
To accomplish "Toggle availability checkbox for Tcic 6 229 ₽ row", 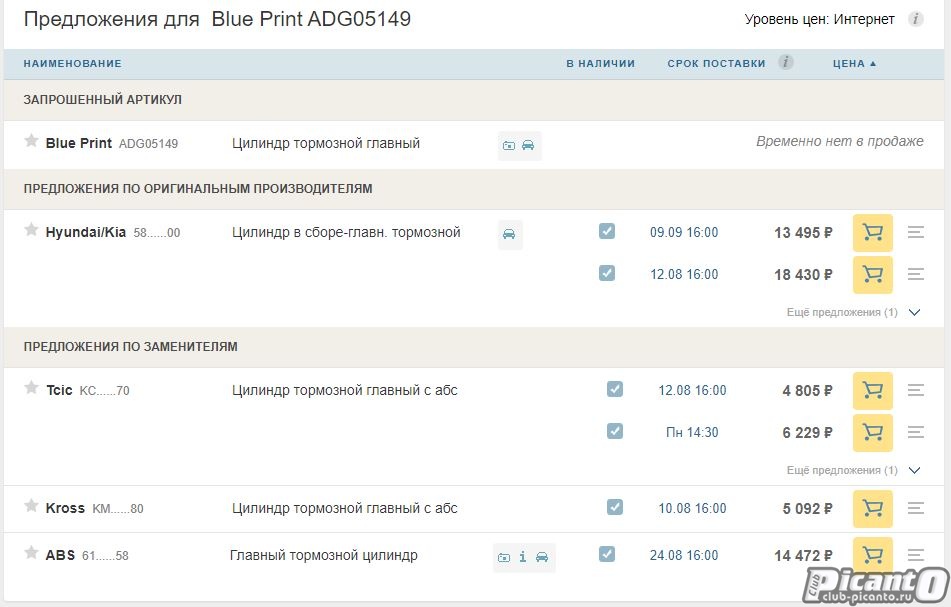I will [x=615, y=431].
